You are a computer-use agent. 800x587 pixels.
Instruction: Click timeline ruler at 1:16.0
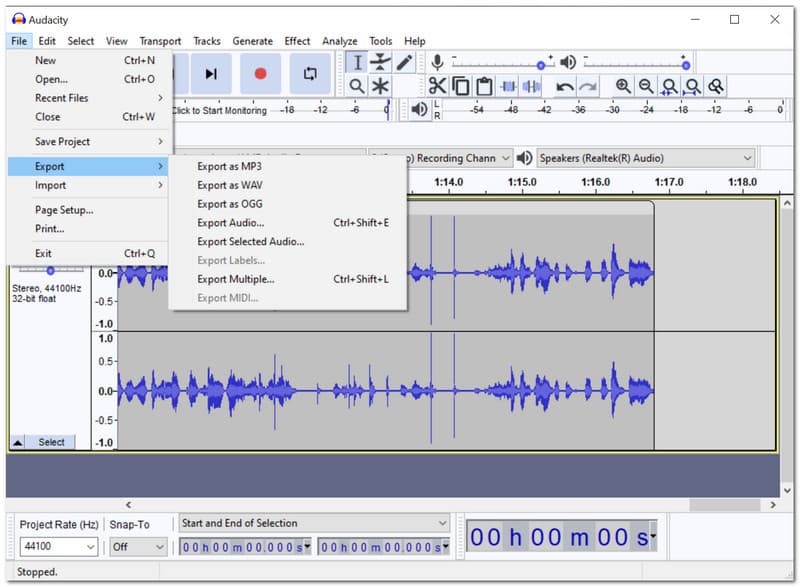595,182
